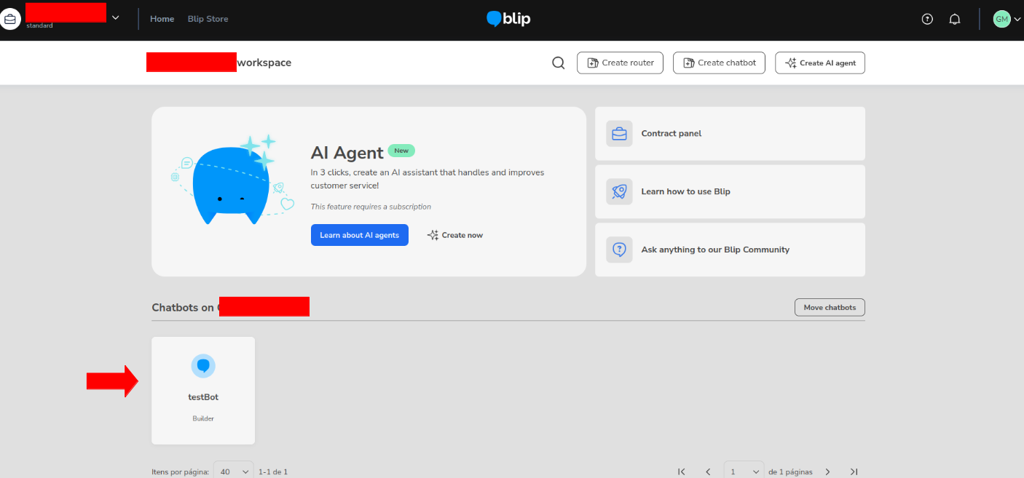Open the testBot chatbot card
The height and width of the screenshot is (478, 1024).
(203, 389)
